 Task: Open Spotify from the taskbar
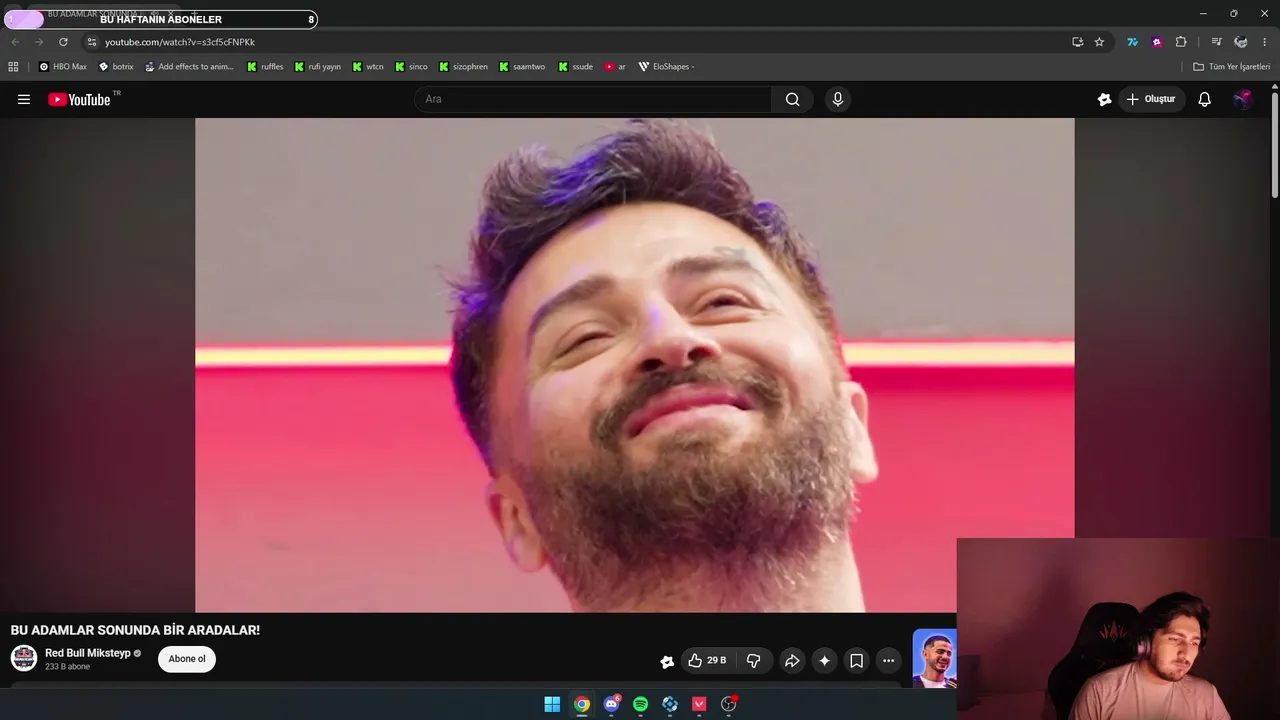coord(640,704)
